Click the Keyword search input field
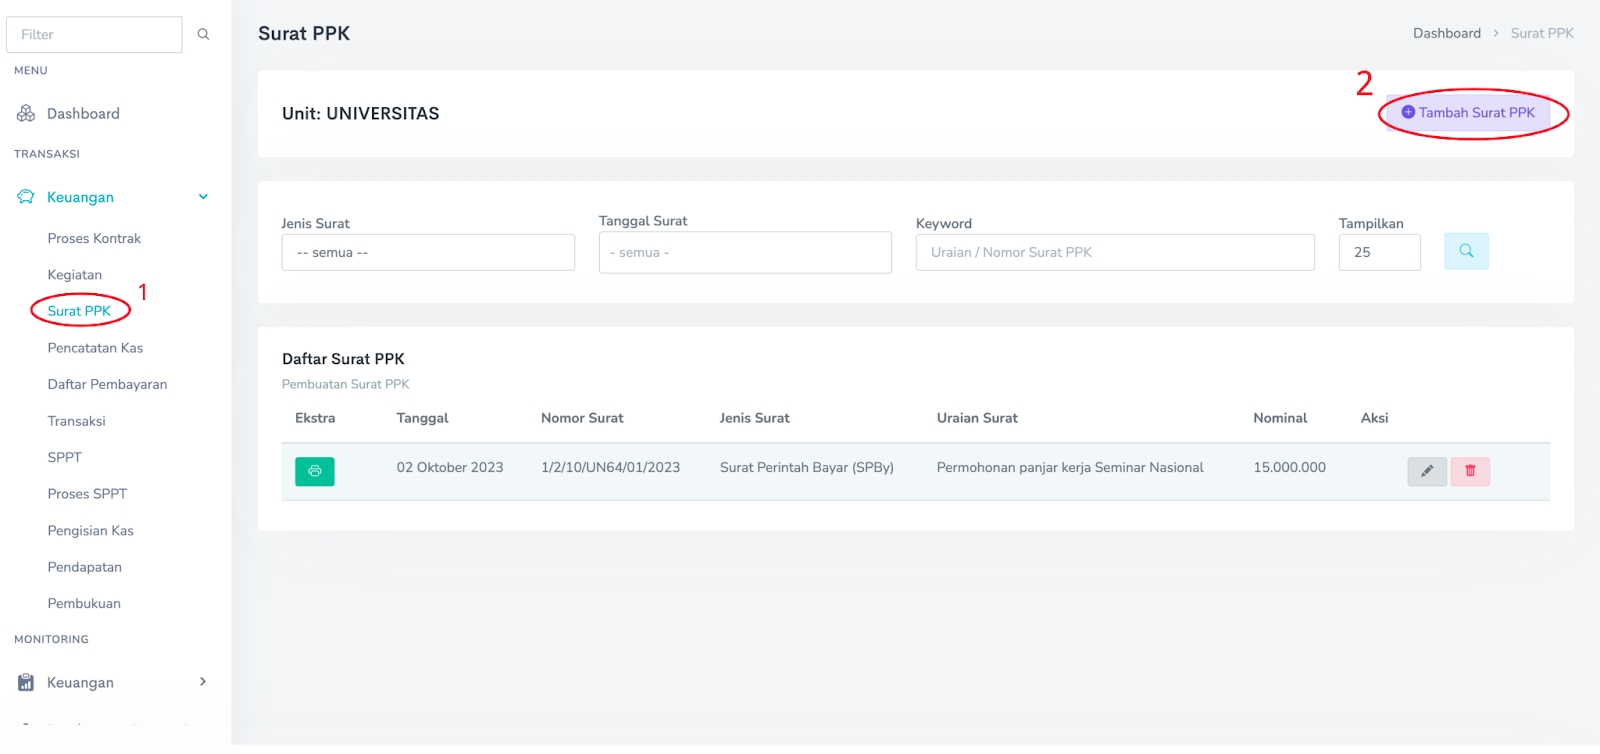 click(1115, 252)
